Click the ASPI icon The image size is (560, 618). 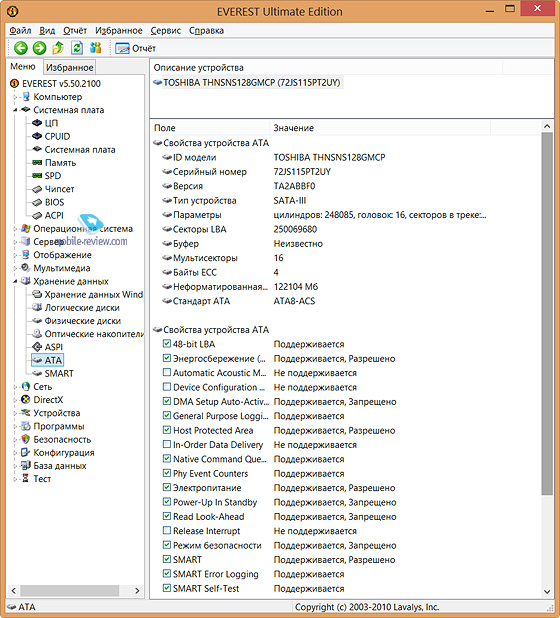[37, 347]
